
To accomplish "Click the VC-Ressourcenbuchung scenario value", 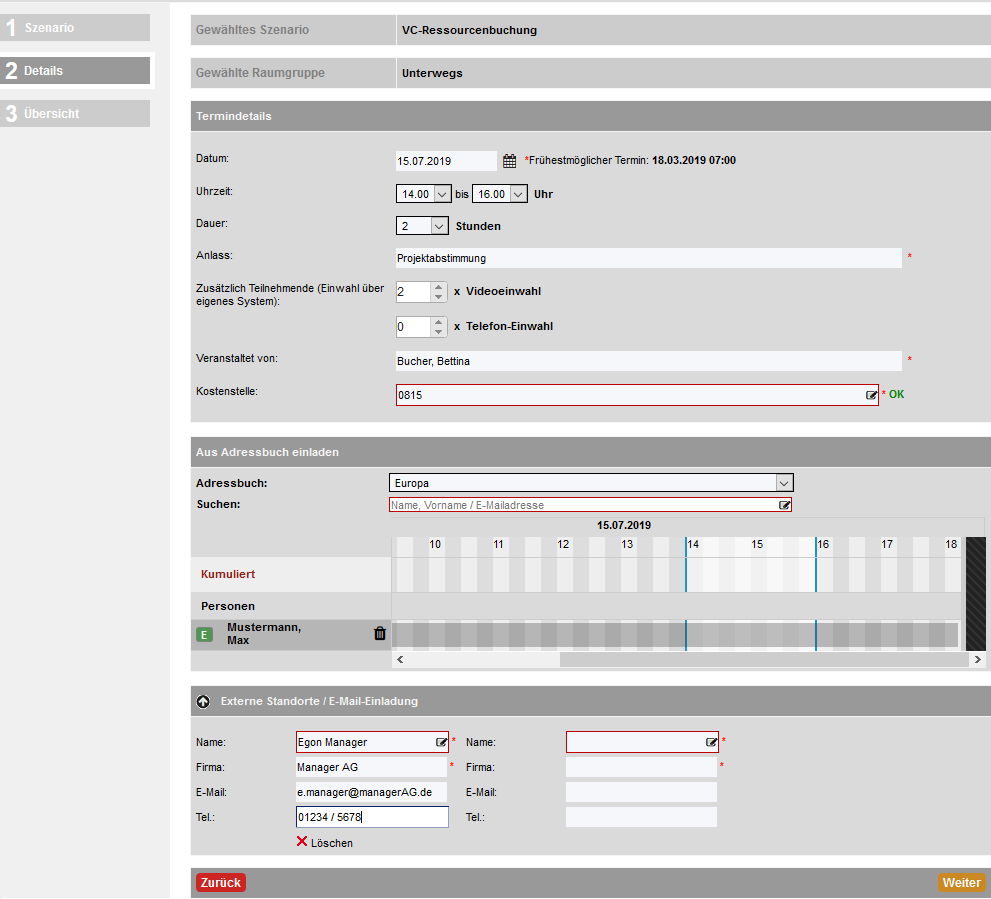I will click(x=470, y=30).
